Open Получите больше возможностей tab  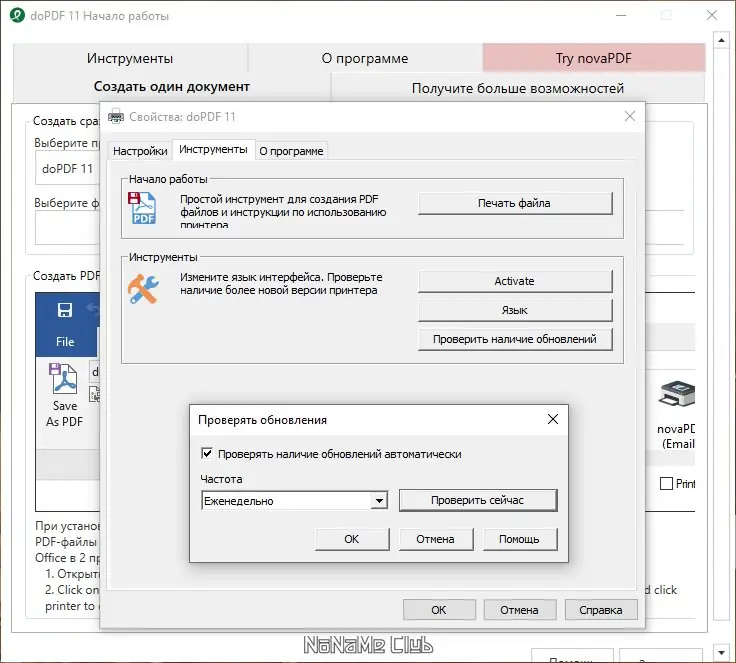pos(518,88)
